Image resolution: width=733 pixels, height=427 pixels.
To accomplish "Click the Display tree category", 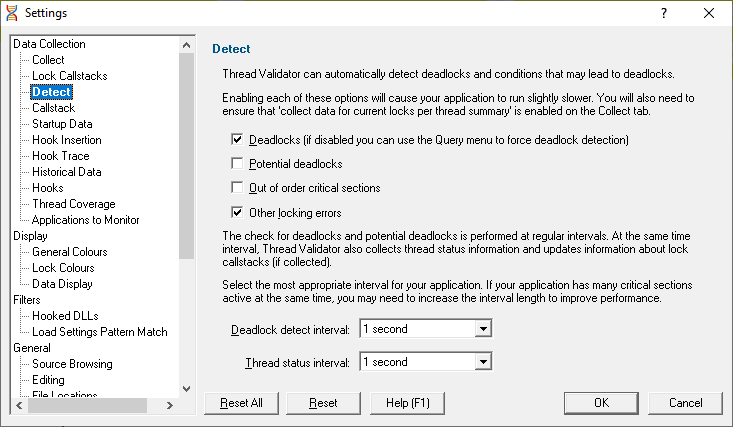I will pos(30,236).
